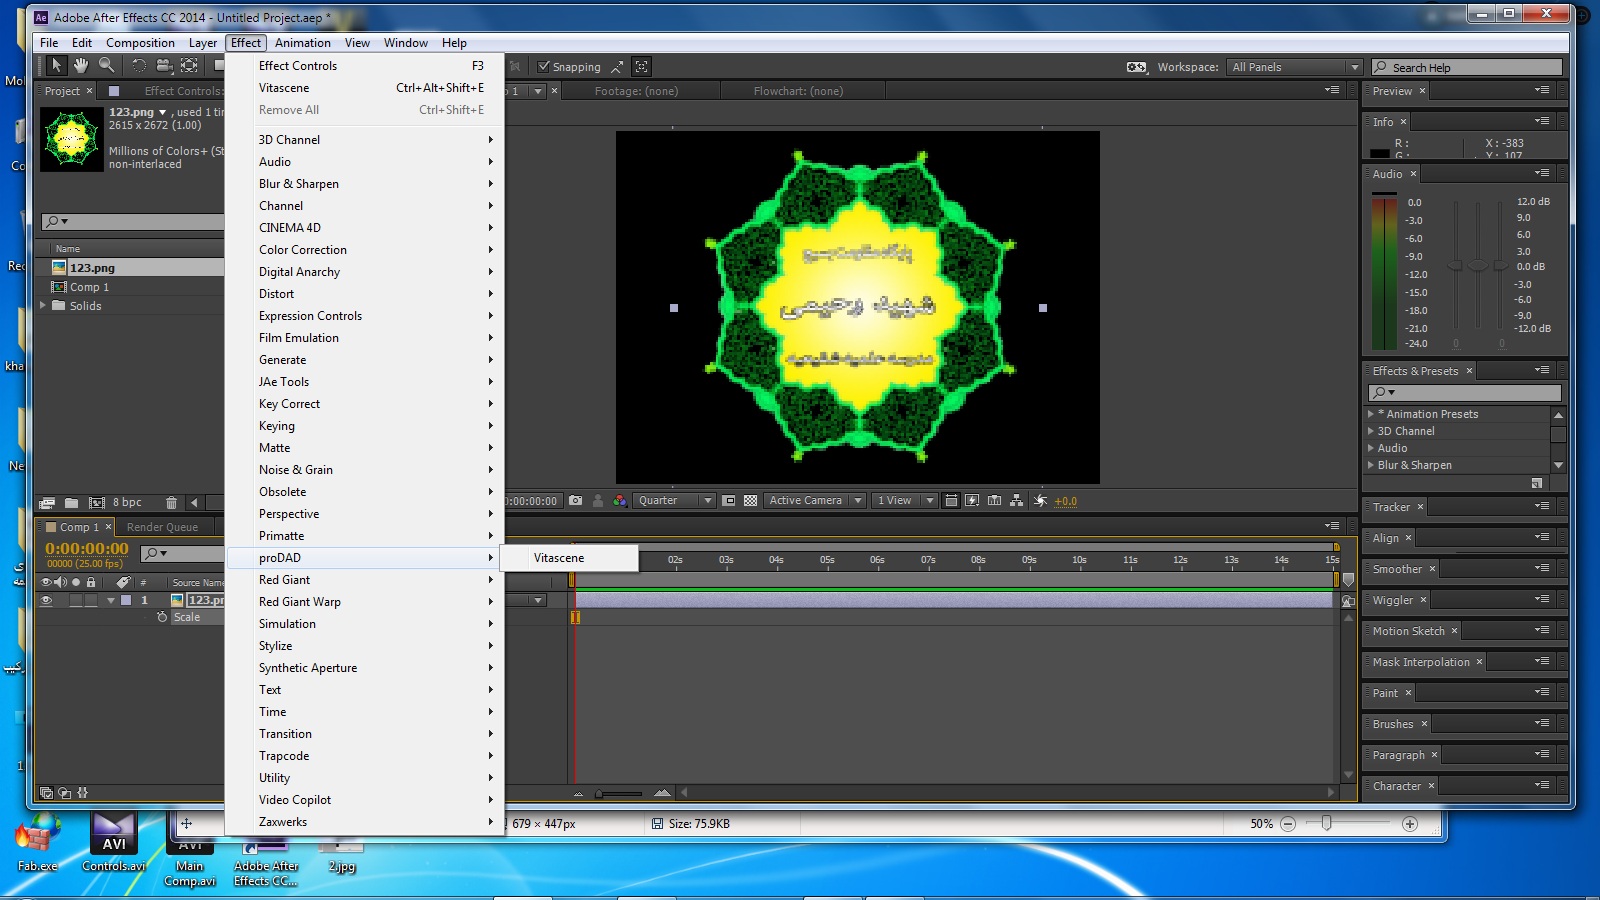Click the Effects & Presets search field
The width and height of the screenshot is (1600, 900).
point(1464,392)
